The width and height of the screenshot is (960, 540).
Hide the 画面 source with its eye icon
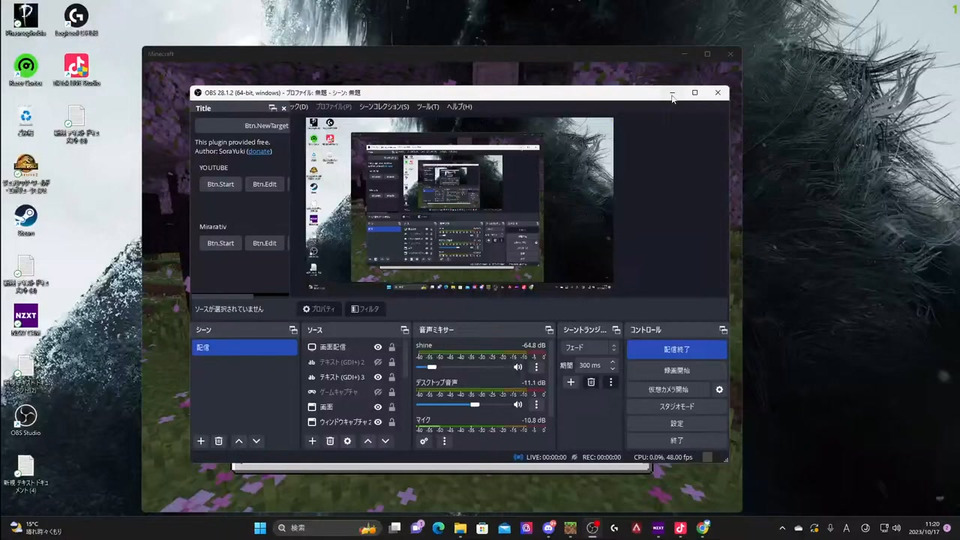[378, 407]
